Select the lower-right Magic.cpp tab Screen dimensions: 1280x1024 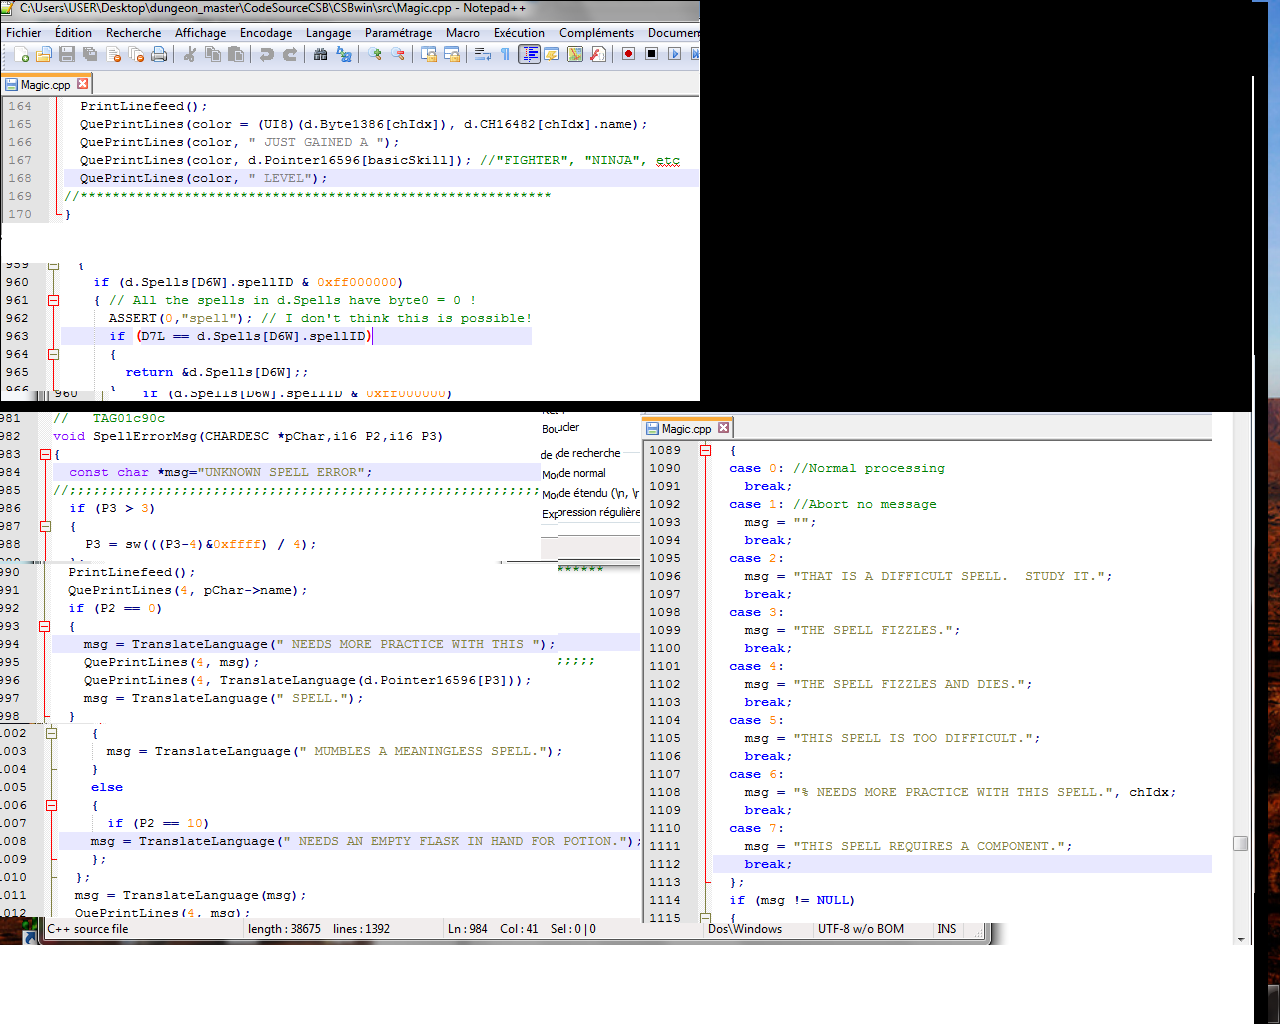tap(686, 428)
